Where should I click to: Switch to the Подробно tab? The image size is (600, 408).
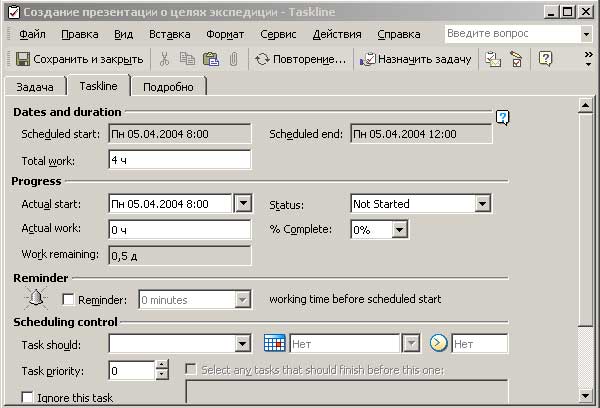point(167,87)
